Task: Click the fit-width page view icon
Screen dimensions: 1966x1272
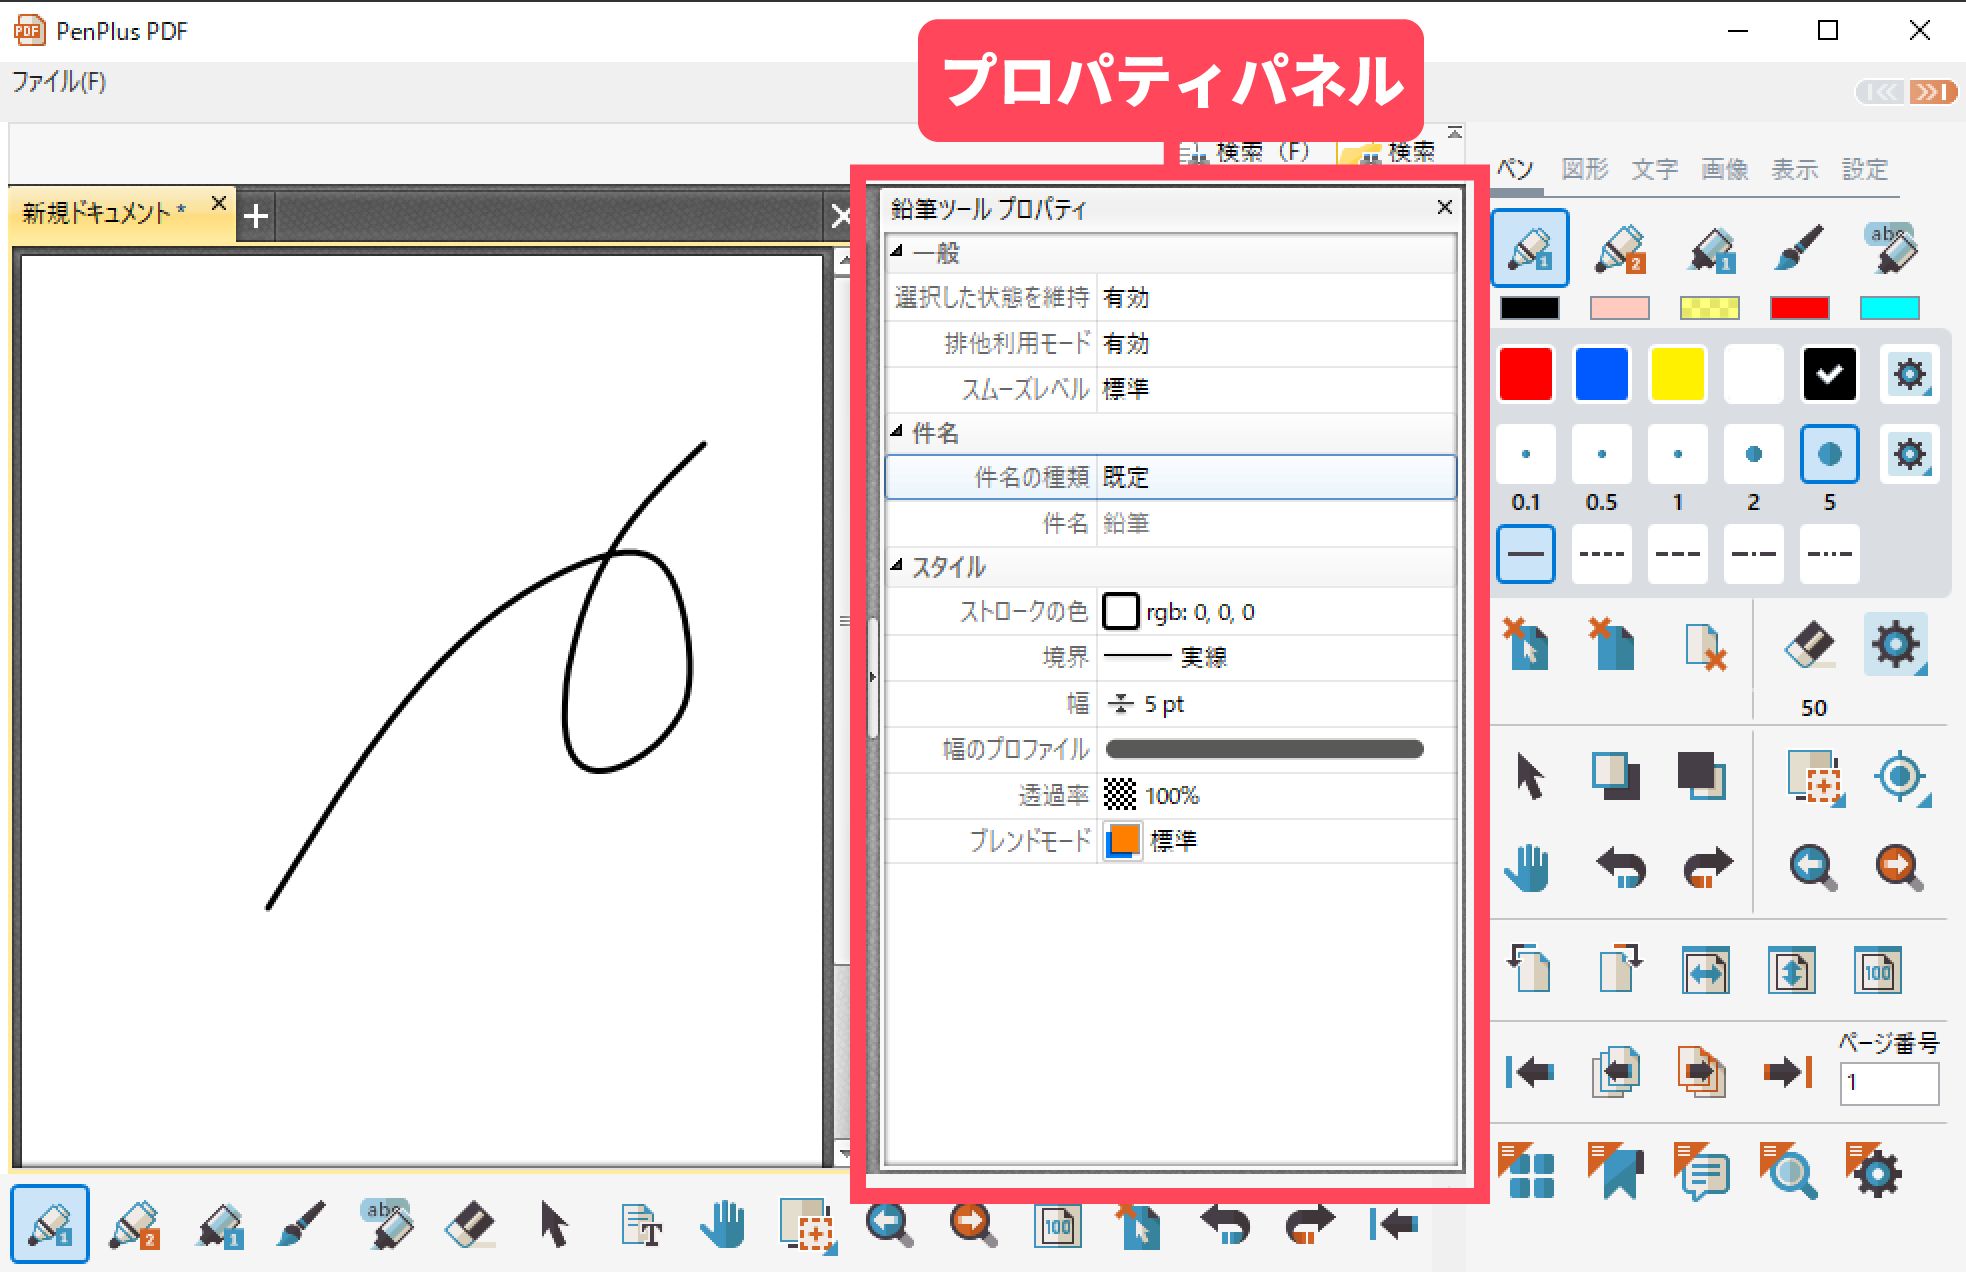Action: [x=1705, y=970]
